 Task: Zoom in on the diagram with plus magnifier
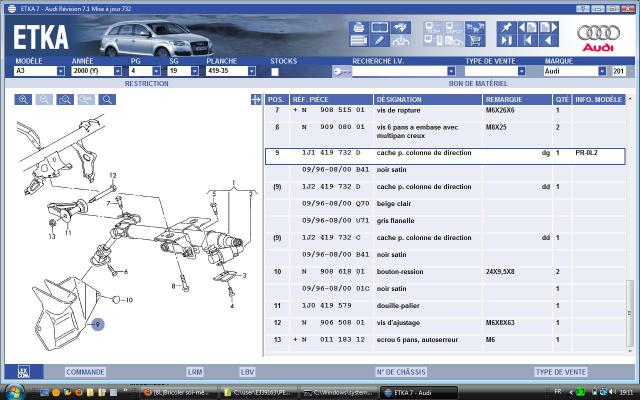[23, 100]
